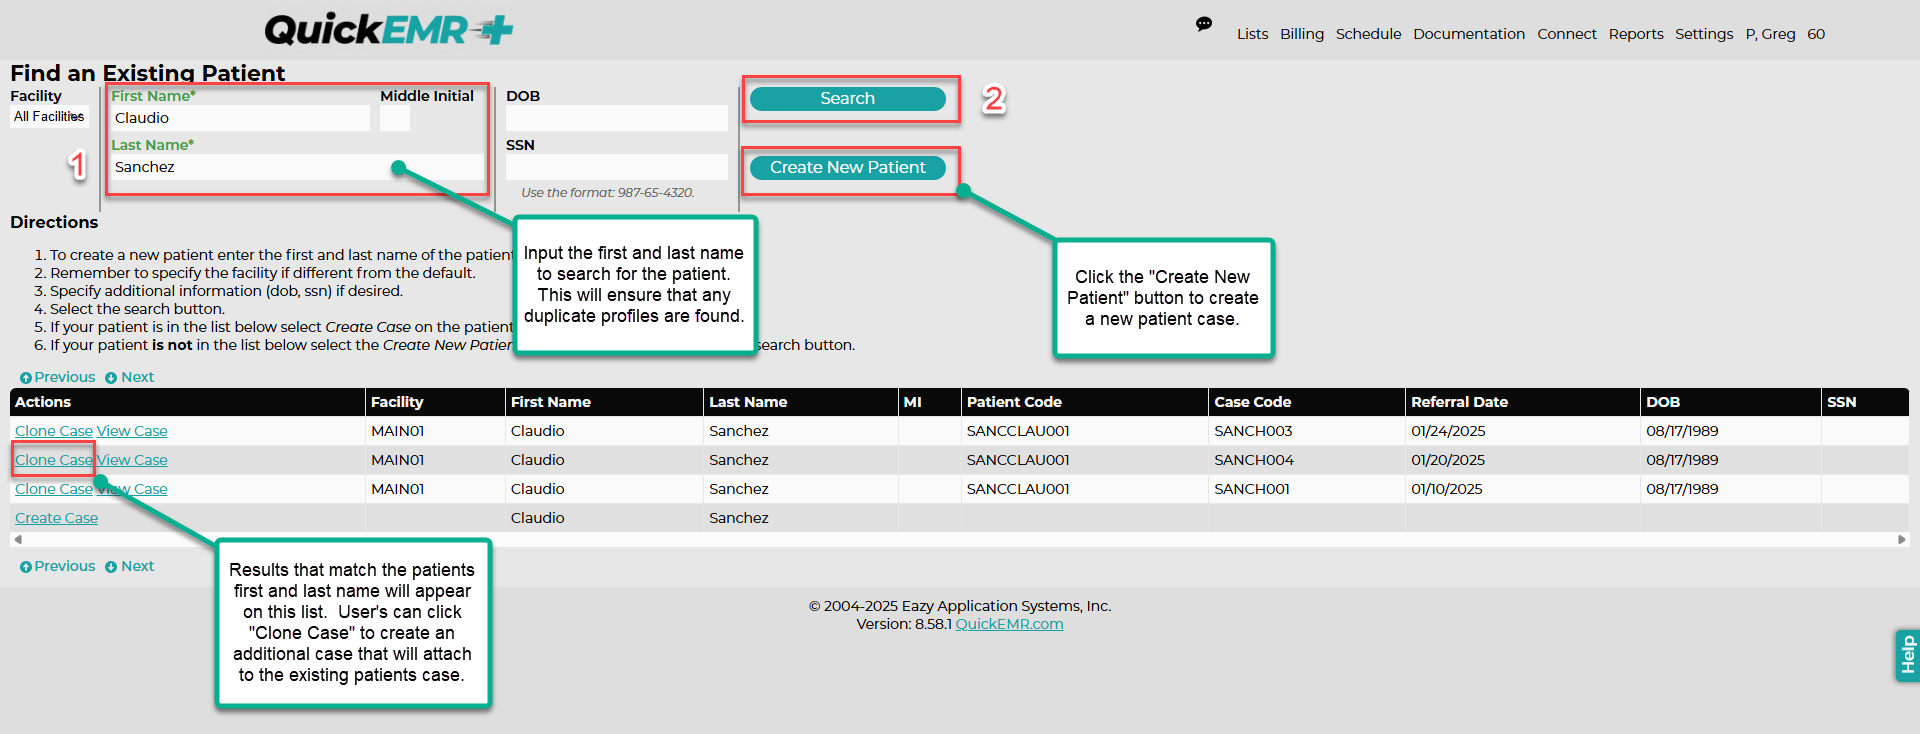This screenshot has width=1920, height=734.
Task: Click the DOB input field
Action: click(617, 118)
